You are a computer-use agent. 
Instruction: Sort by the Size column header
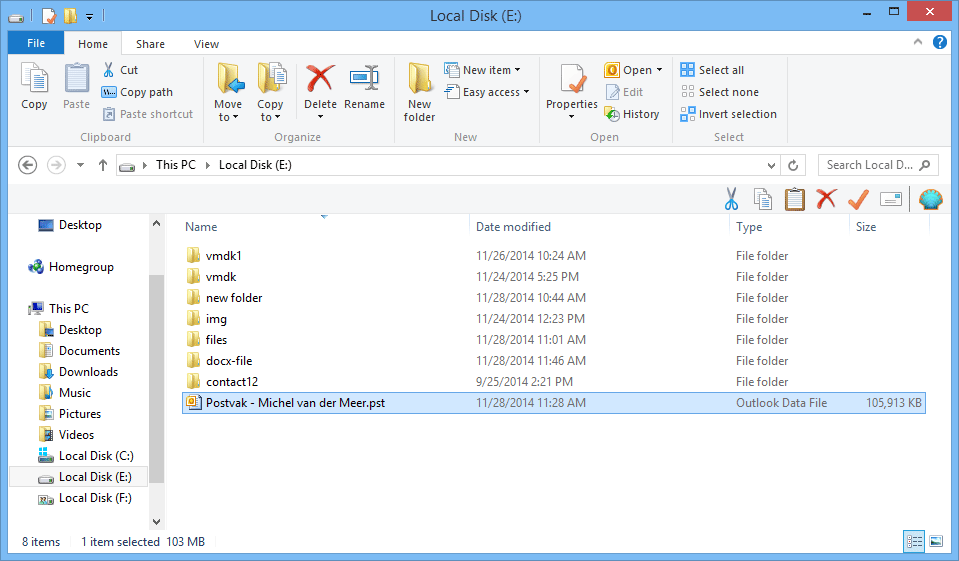click(866, 227)
